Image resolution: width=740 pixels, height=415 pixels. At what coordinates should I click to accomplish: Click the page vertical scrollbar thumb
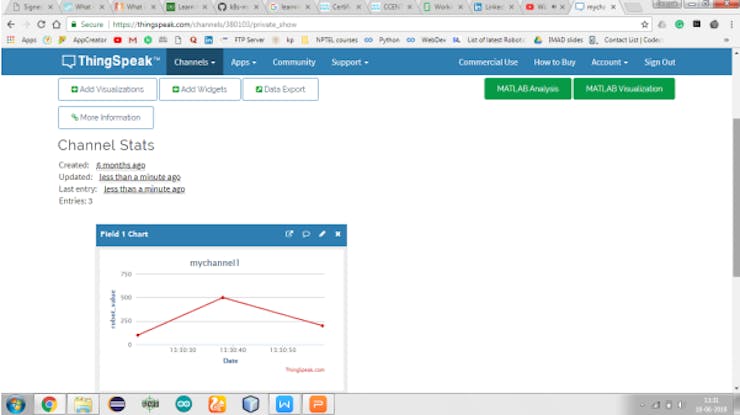(x=736, y=197)
